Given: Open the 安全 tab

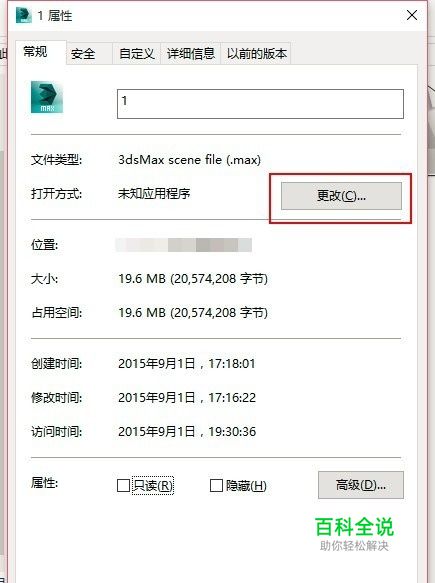Looking at the screenshot, I should pyautogui.click(x=83, y=54).
